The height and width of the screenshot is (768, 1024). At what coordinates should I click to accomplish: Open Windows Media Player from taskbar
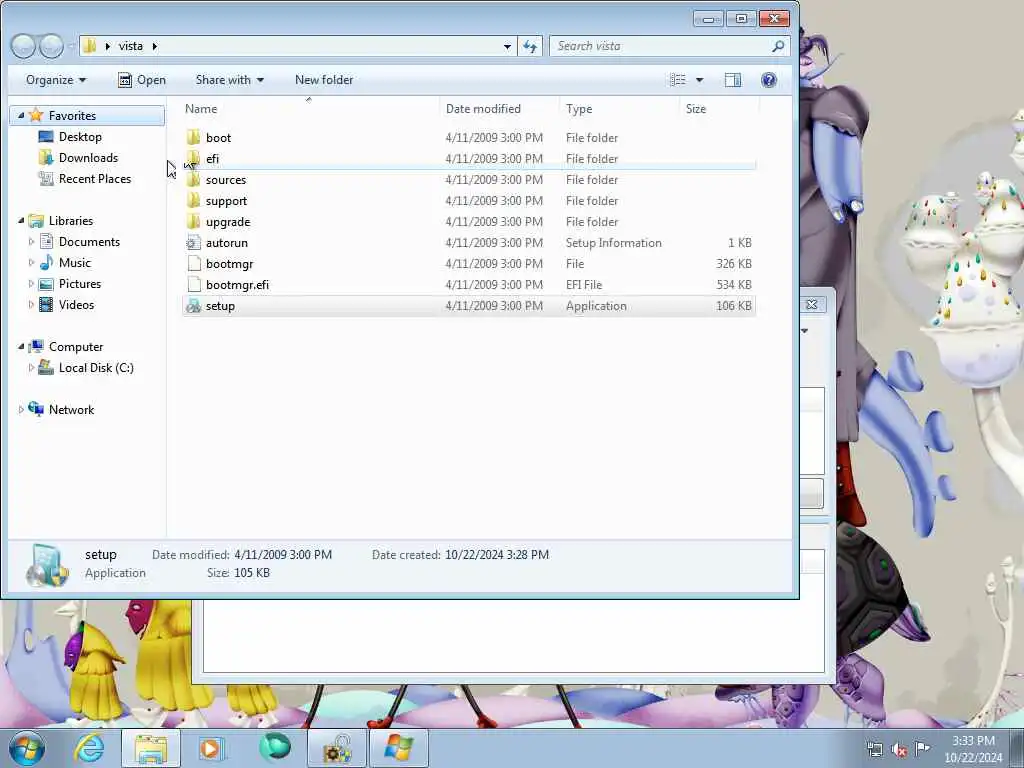click(x=211, y=748)
